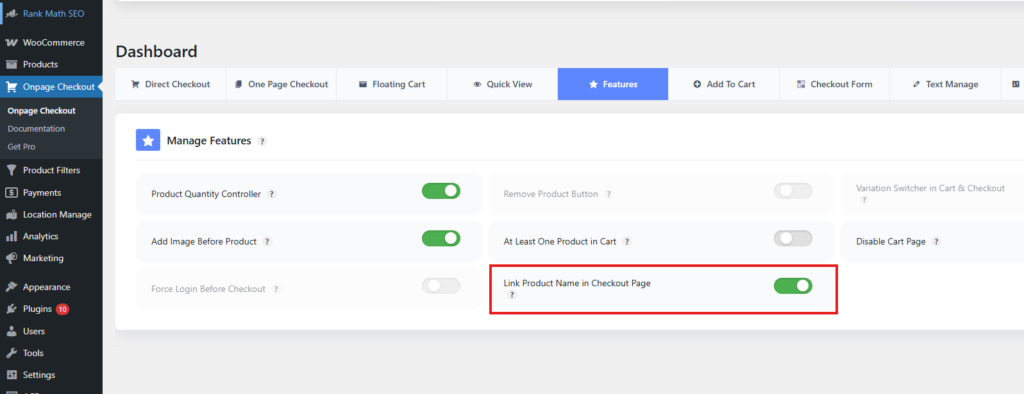Click help icon next to Manage Features heading

tap(262, 141)
